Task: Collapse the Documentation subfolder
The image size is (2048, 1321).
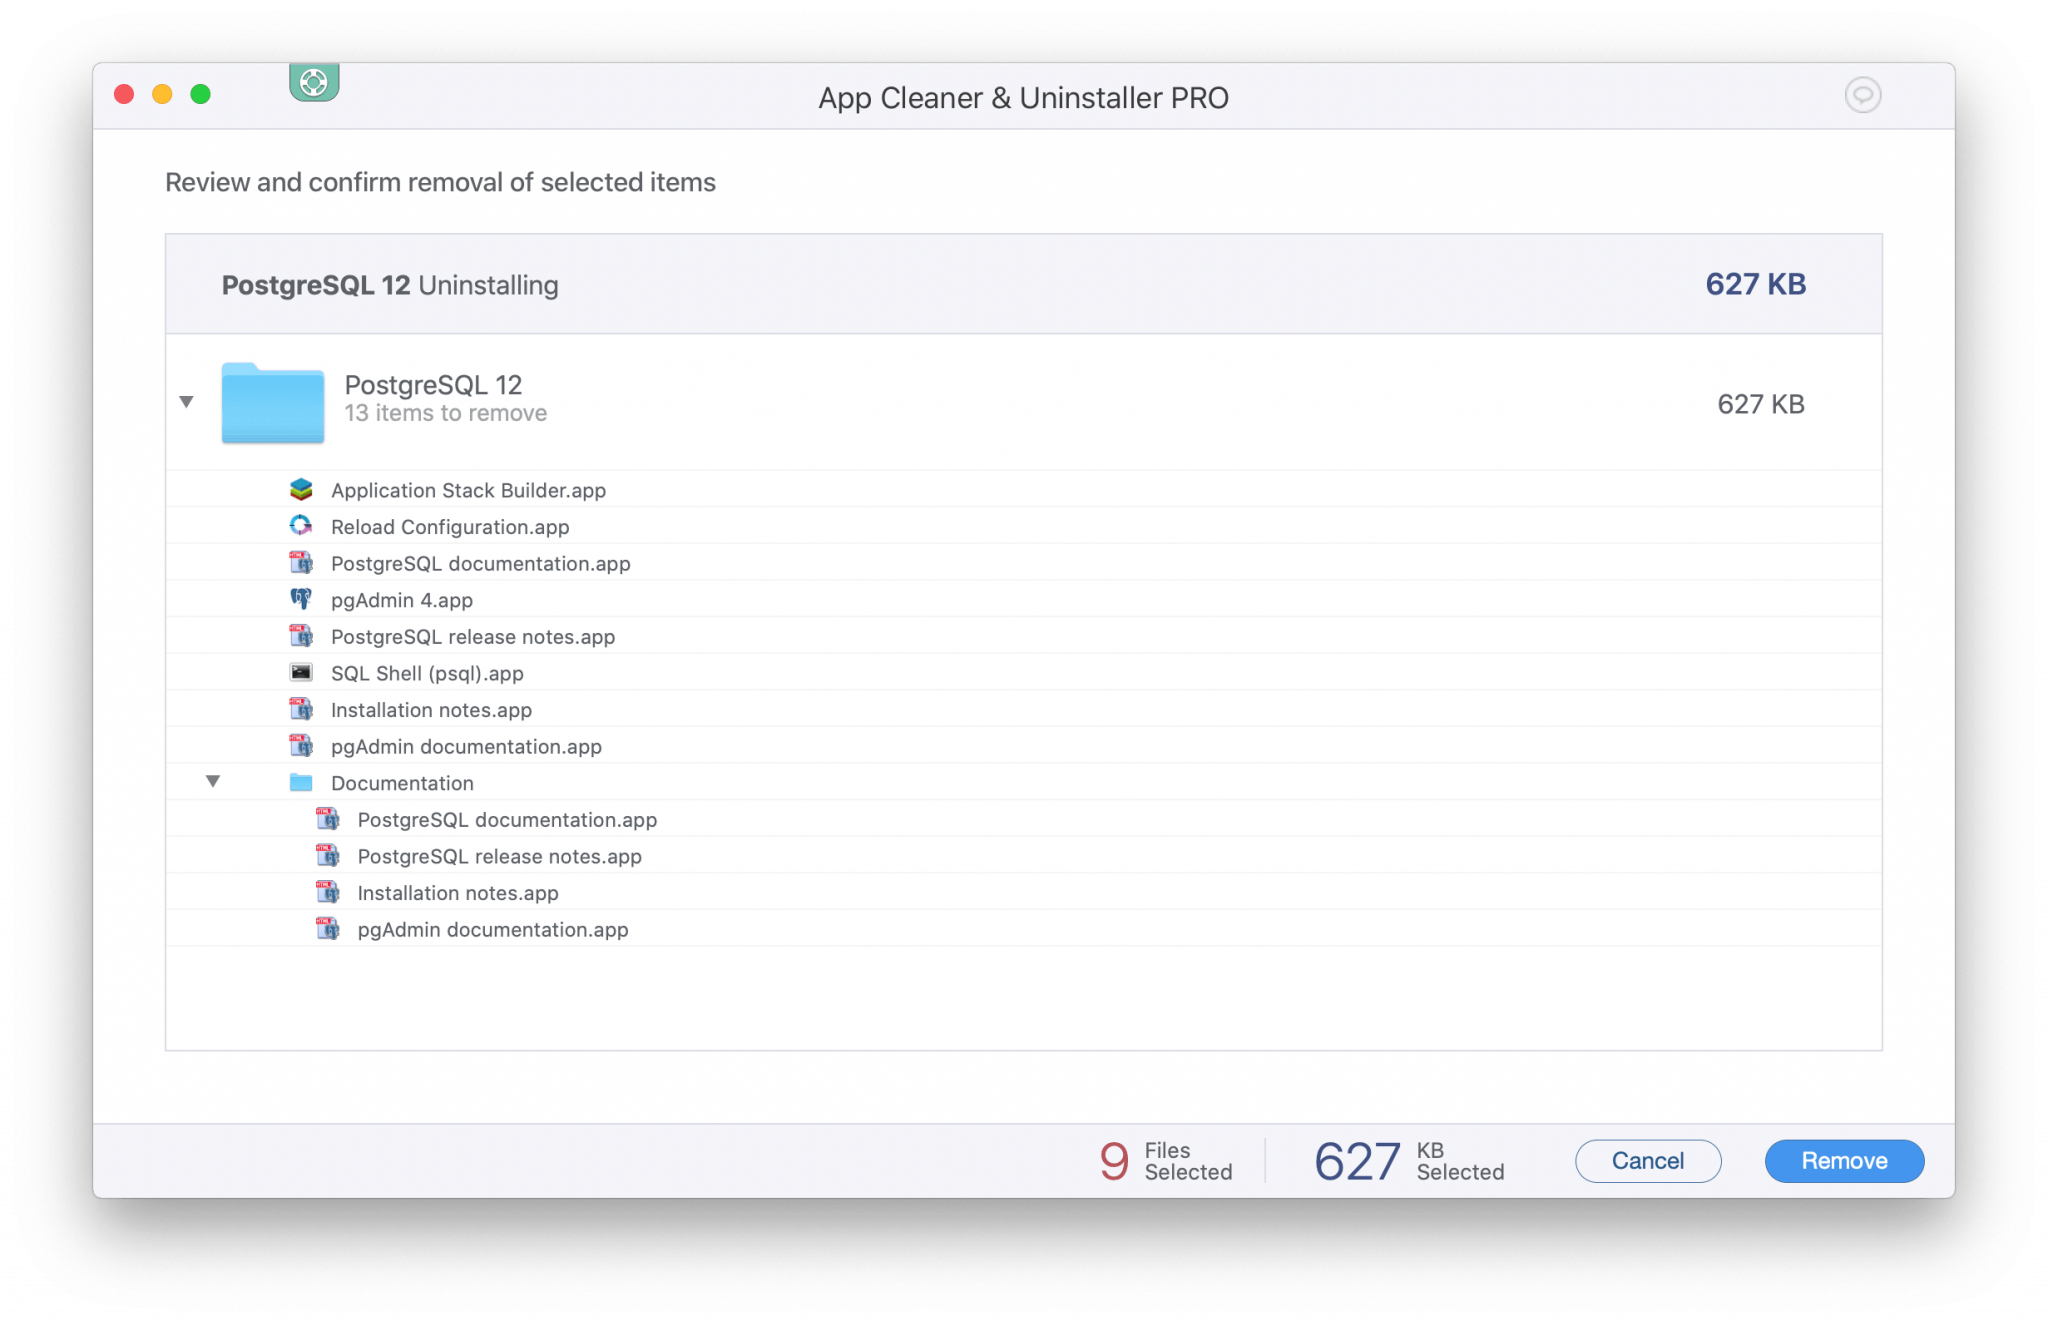Action: (x=213, y=781)
